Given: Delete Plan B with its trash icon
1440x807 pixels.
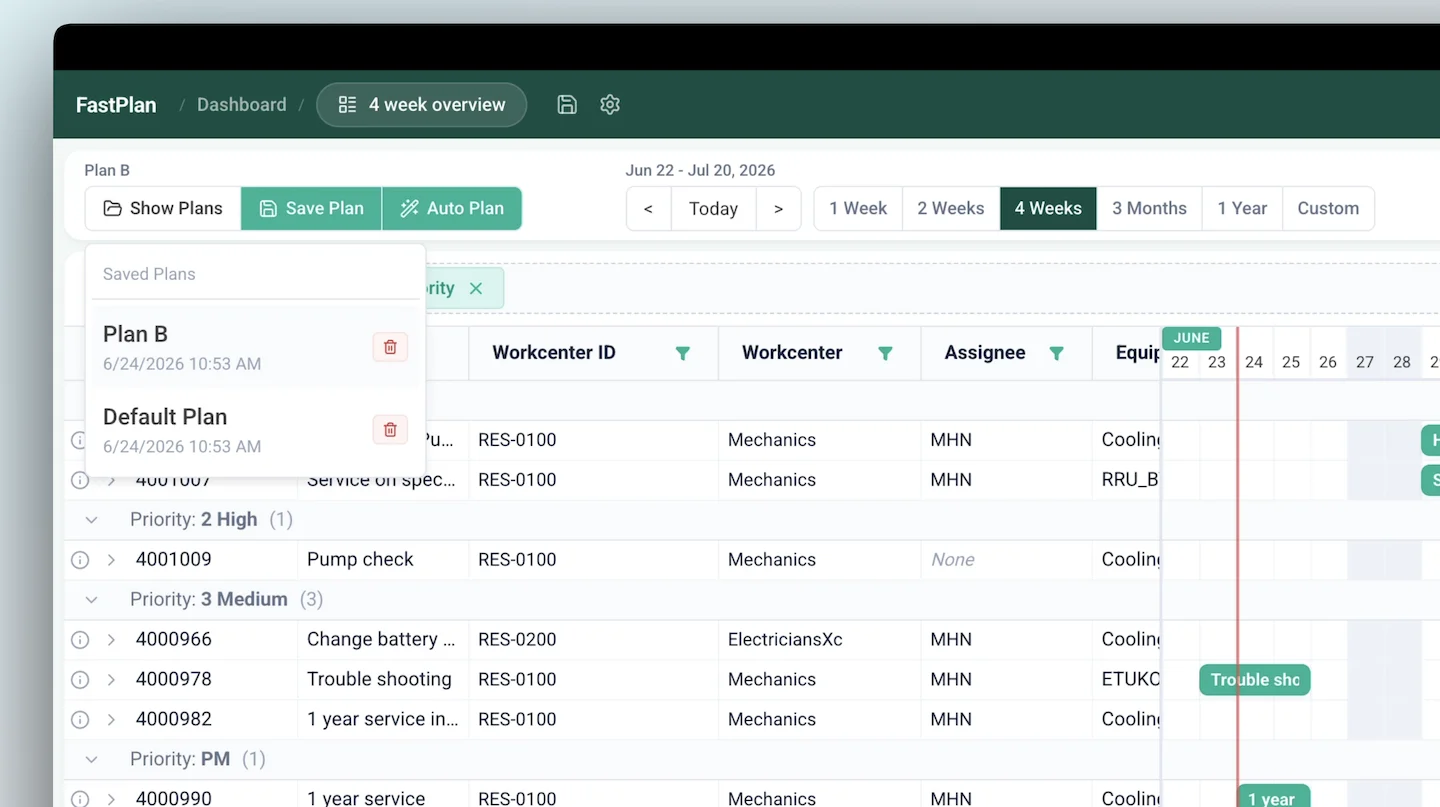Looking at the screenshot, I should pos(390,347).
